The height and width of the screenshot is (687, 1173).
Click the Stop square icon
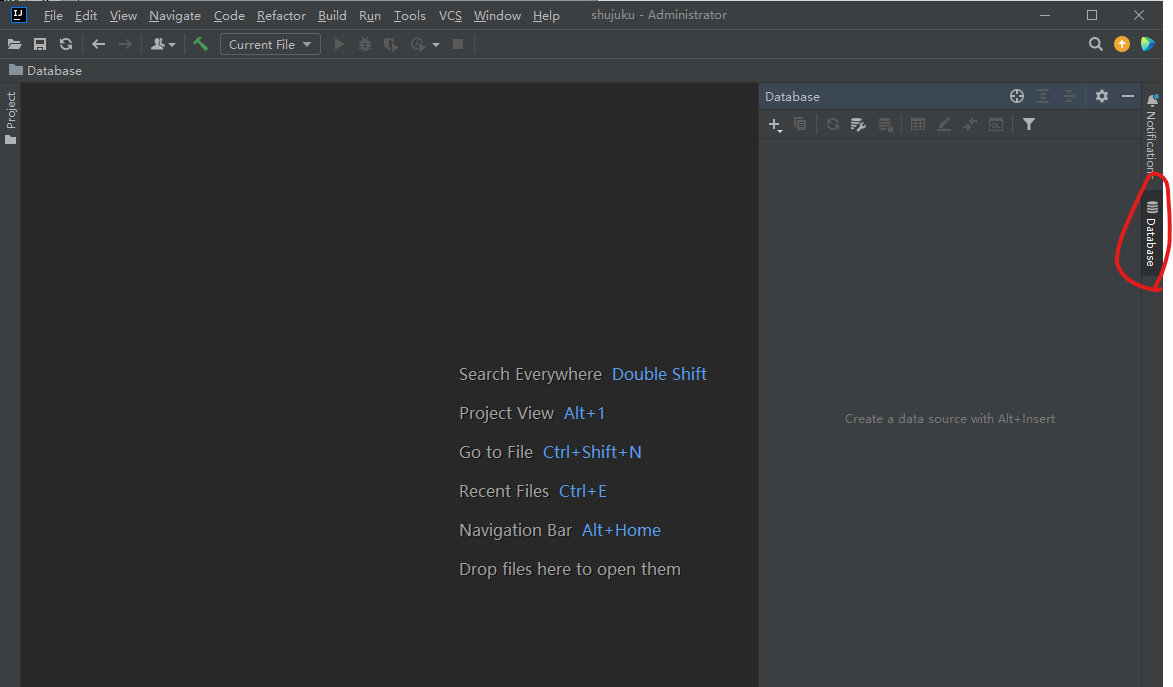pos(458,44)
